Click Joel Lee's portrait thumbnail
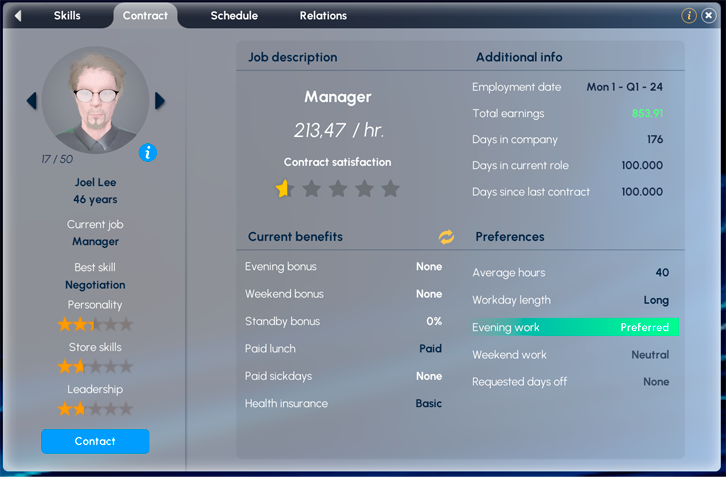The image size is (726, 477). point(96,100)
